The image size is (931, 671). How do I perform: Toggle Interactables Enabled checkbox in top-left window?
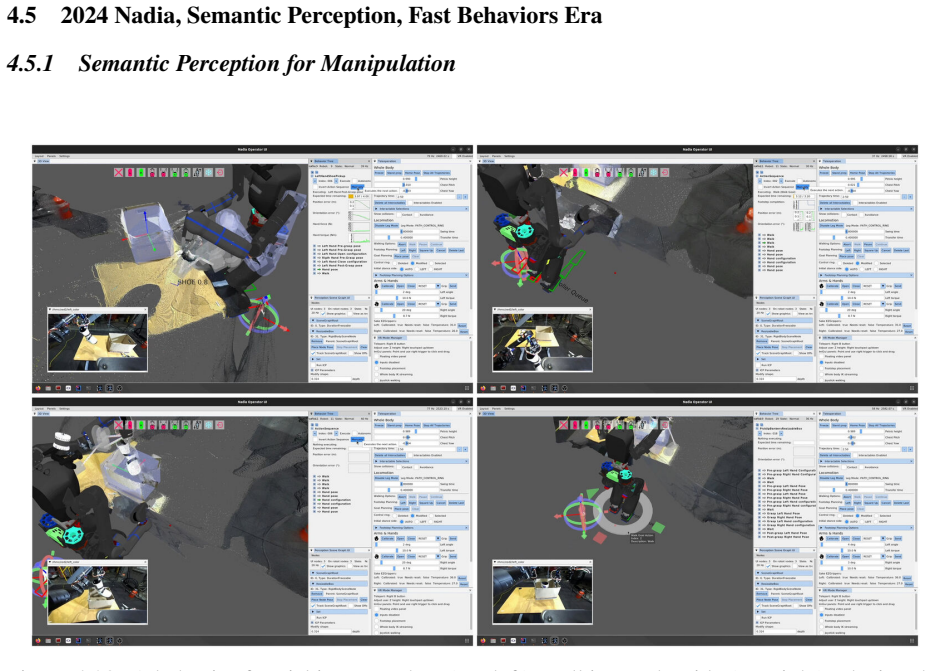tap(410, 203)
